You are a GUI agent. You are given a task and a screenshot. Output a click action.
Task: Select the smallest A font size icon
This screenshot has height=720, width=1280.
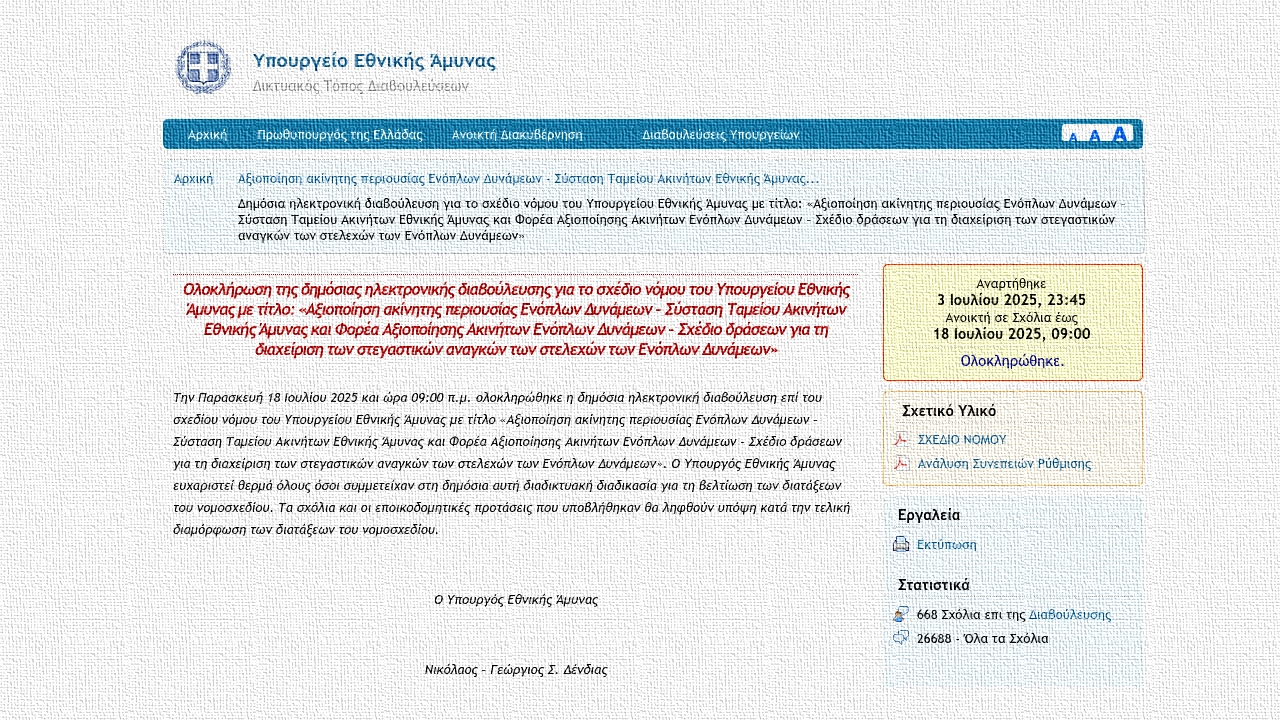[1073, 137]
